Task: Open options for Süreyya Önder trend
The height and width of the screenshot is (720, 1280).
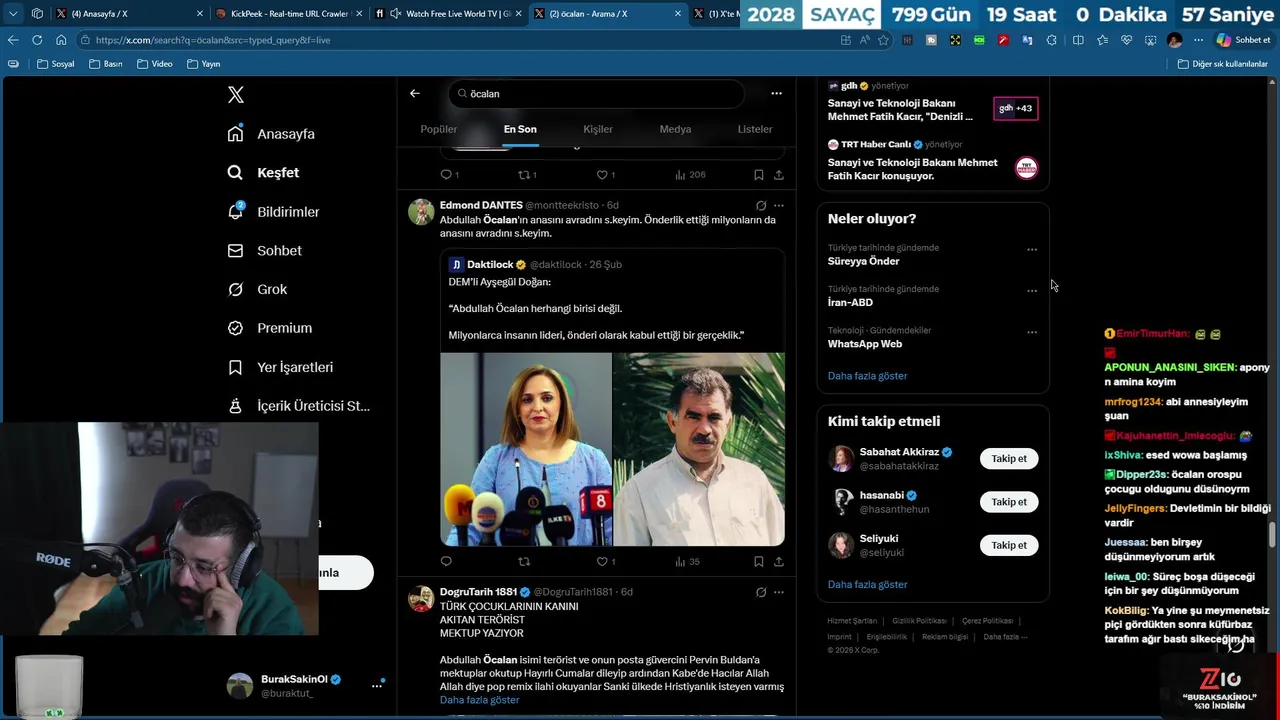Action: [x=1032, y=249]
